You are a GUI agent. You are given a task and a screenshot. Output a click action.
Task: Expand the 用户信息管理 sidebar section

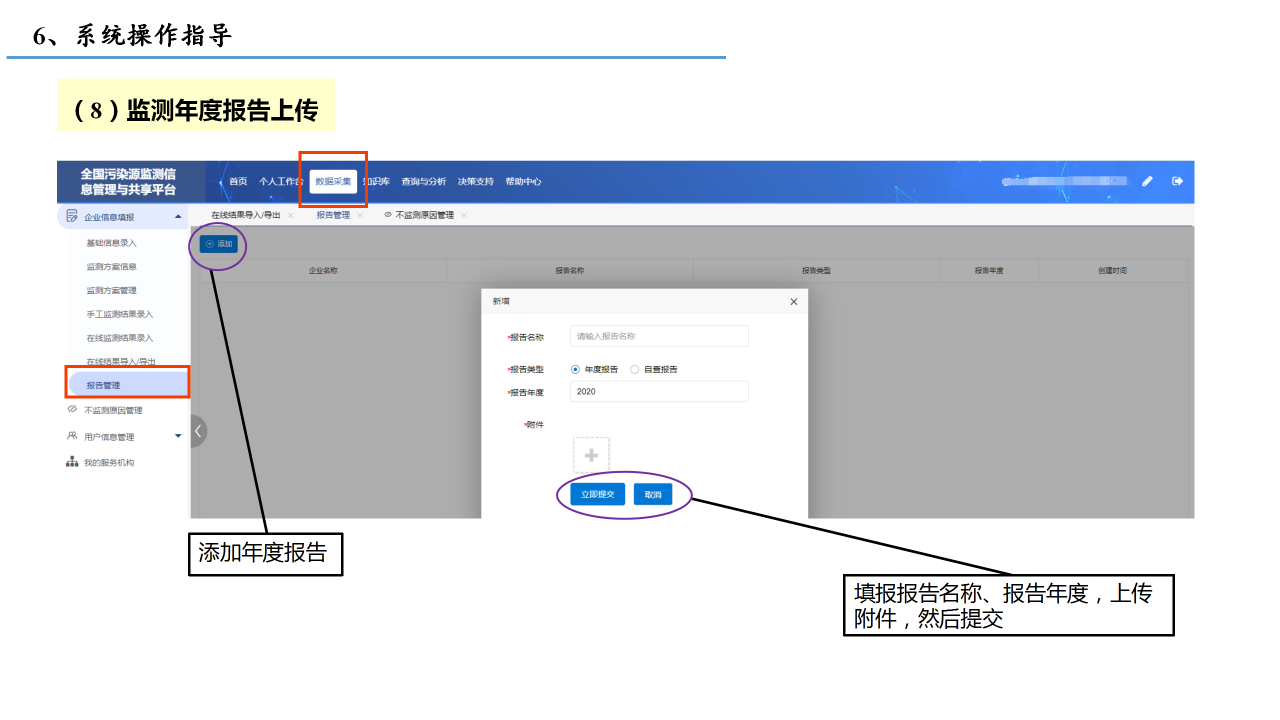coord(178,436)
